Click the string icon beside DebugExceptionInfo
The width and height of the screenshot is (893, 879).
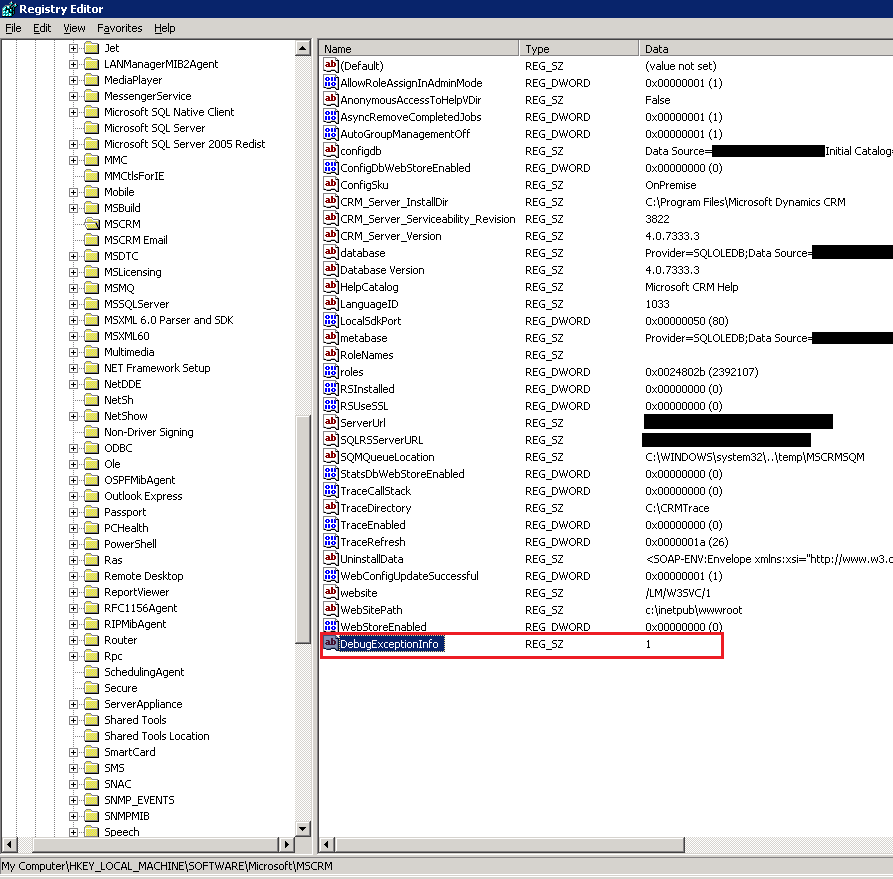[x=330, y=643]
